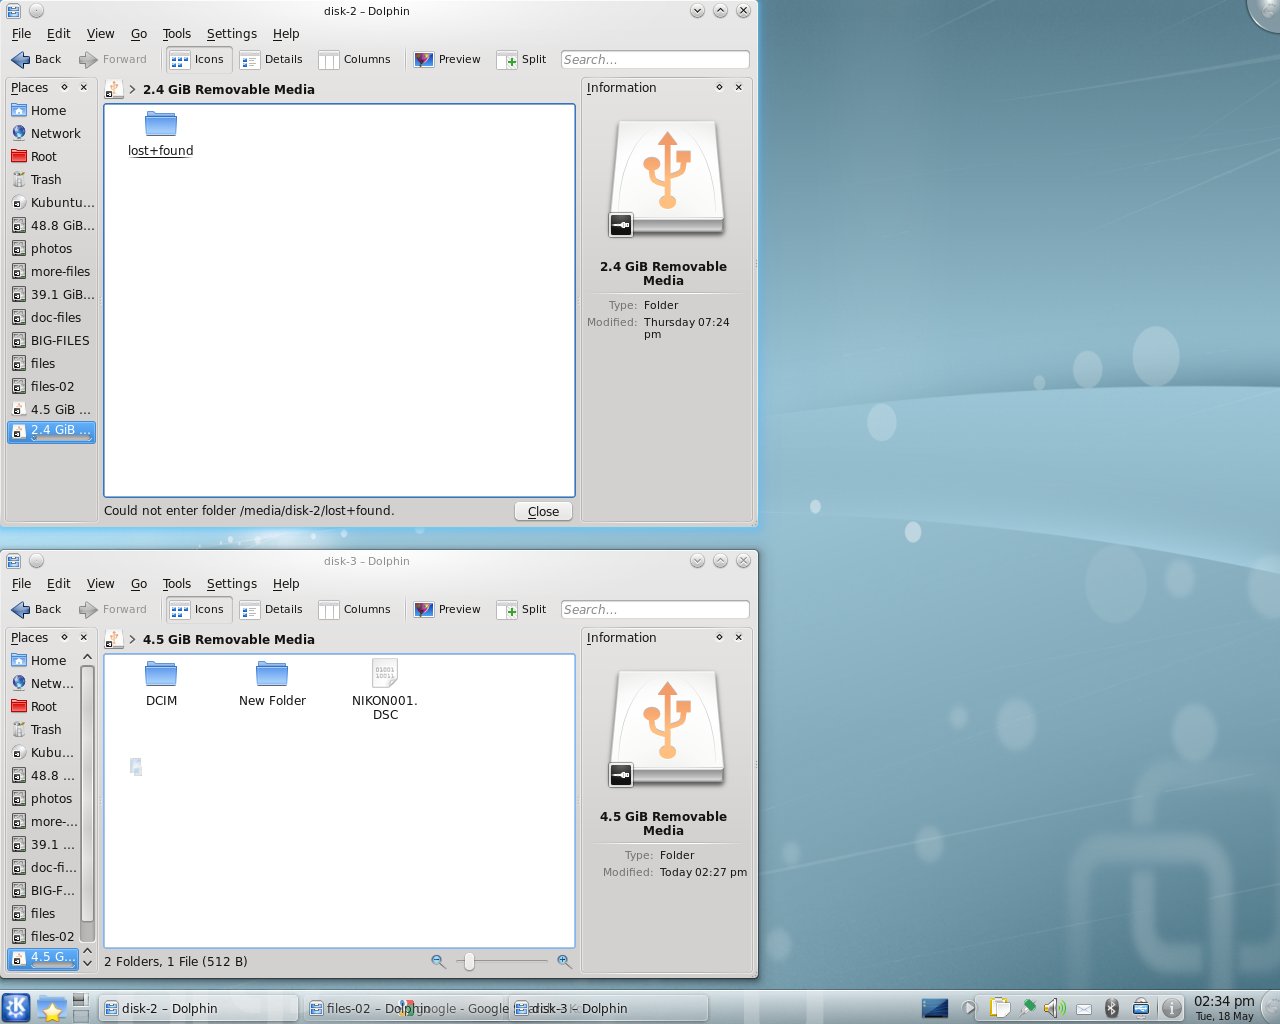The width and height of the screenshot is (1280, 1024).
Task: Adjust icon zoom slider in disk-3 status bar
Action: 469,961
